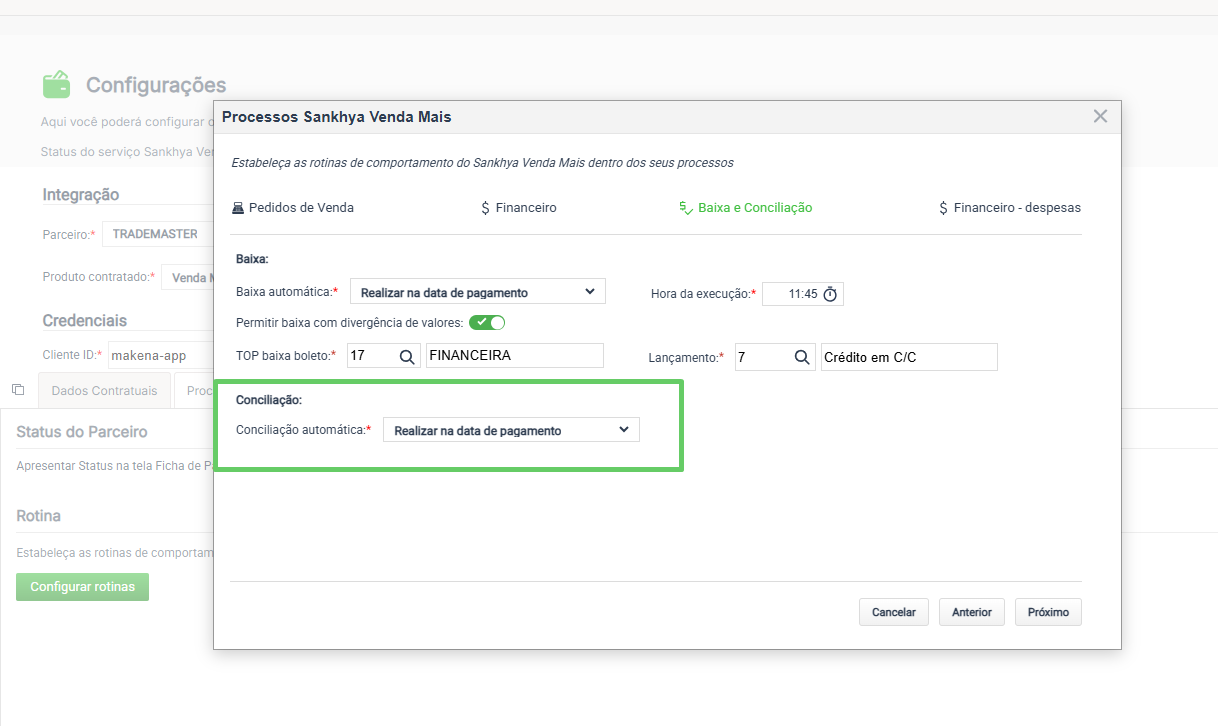Viewport: 1218px width, 726px height.
Task: Click the copy icon beside the Dados Contratuais tab
Action: (18, 389)
